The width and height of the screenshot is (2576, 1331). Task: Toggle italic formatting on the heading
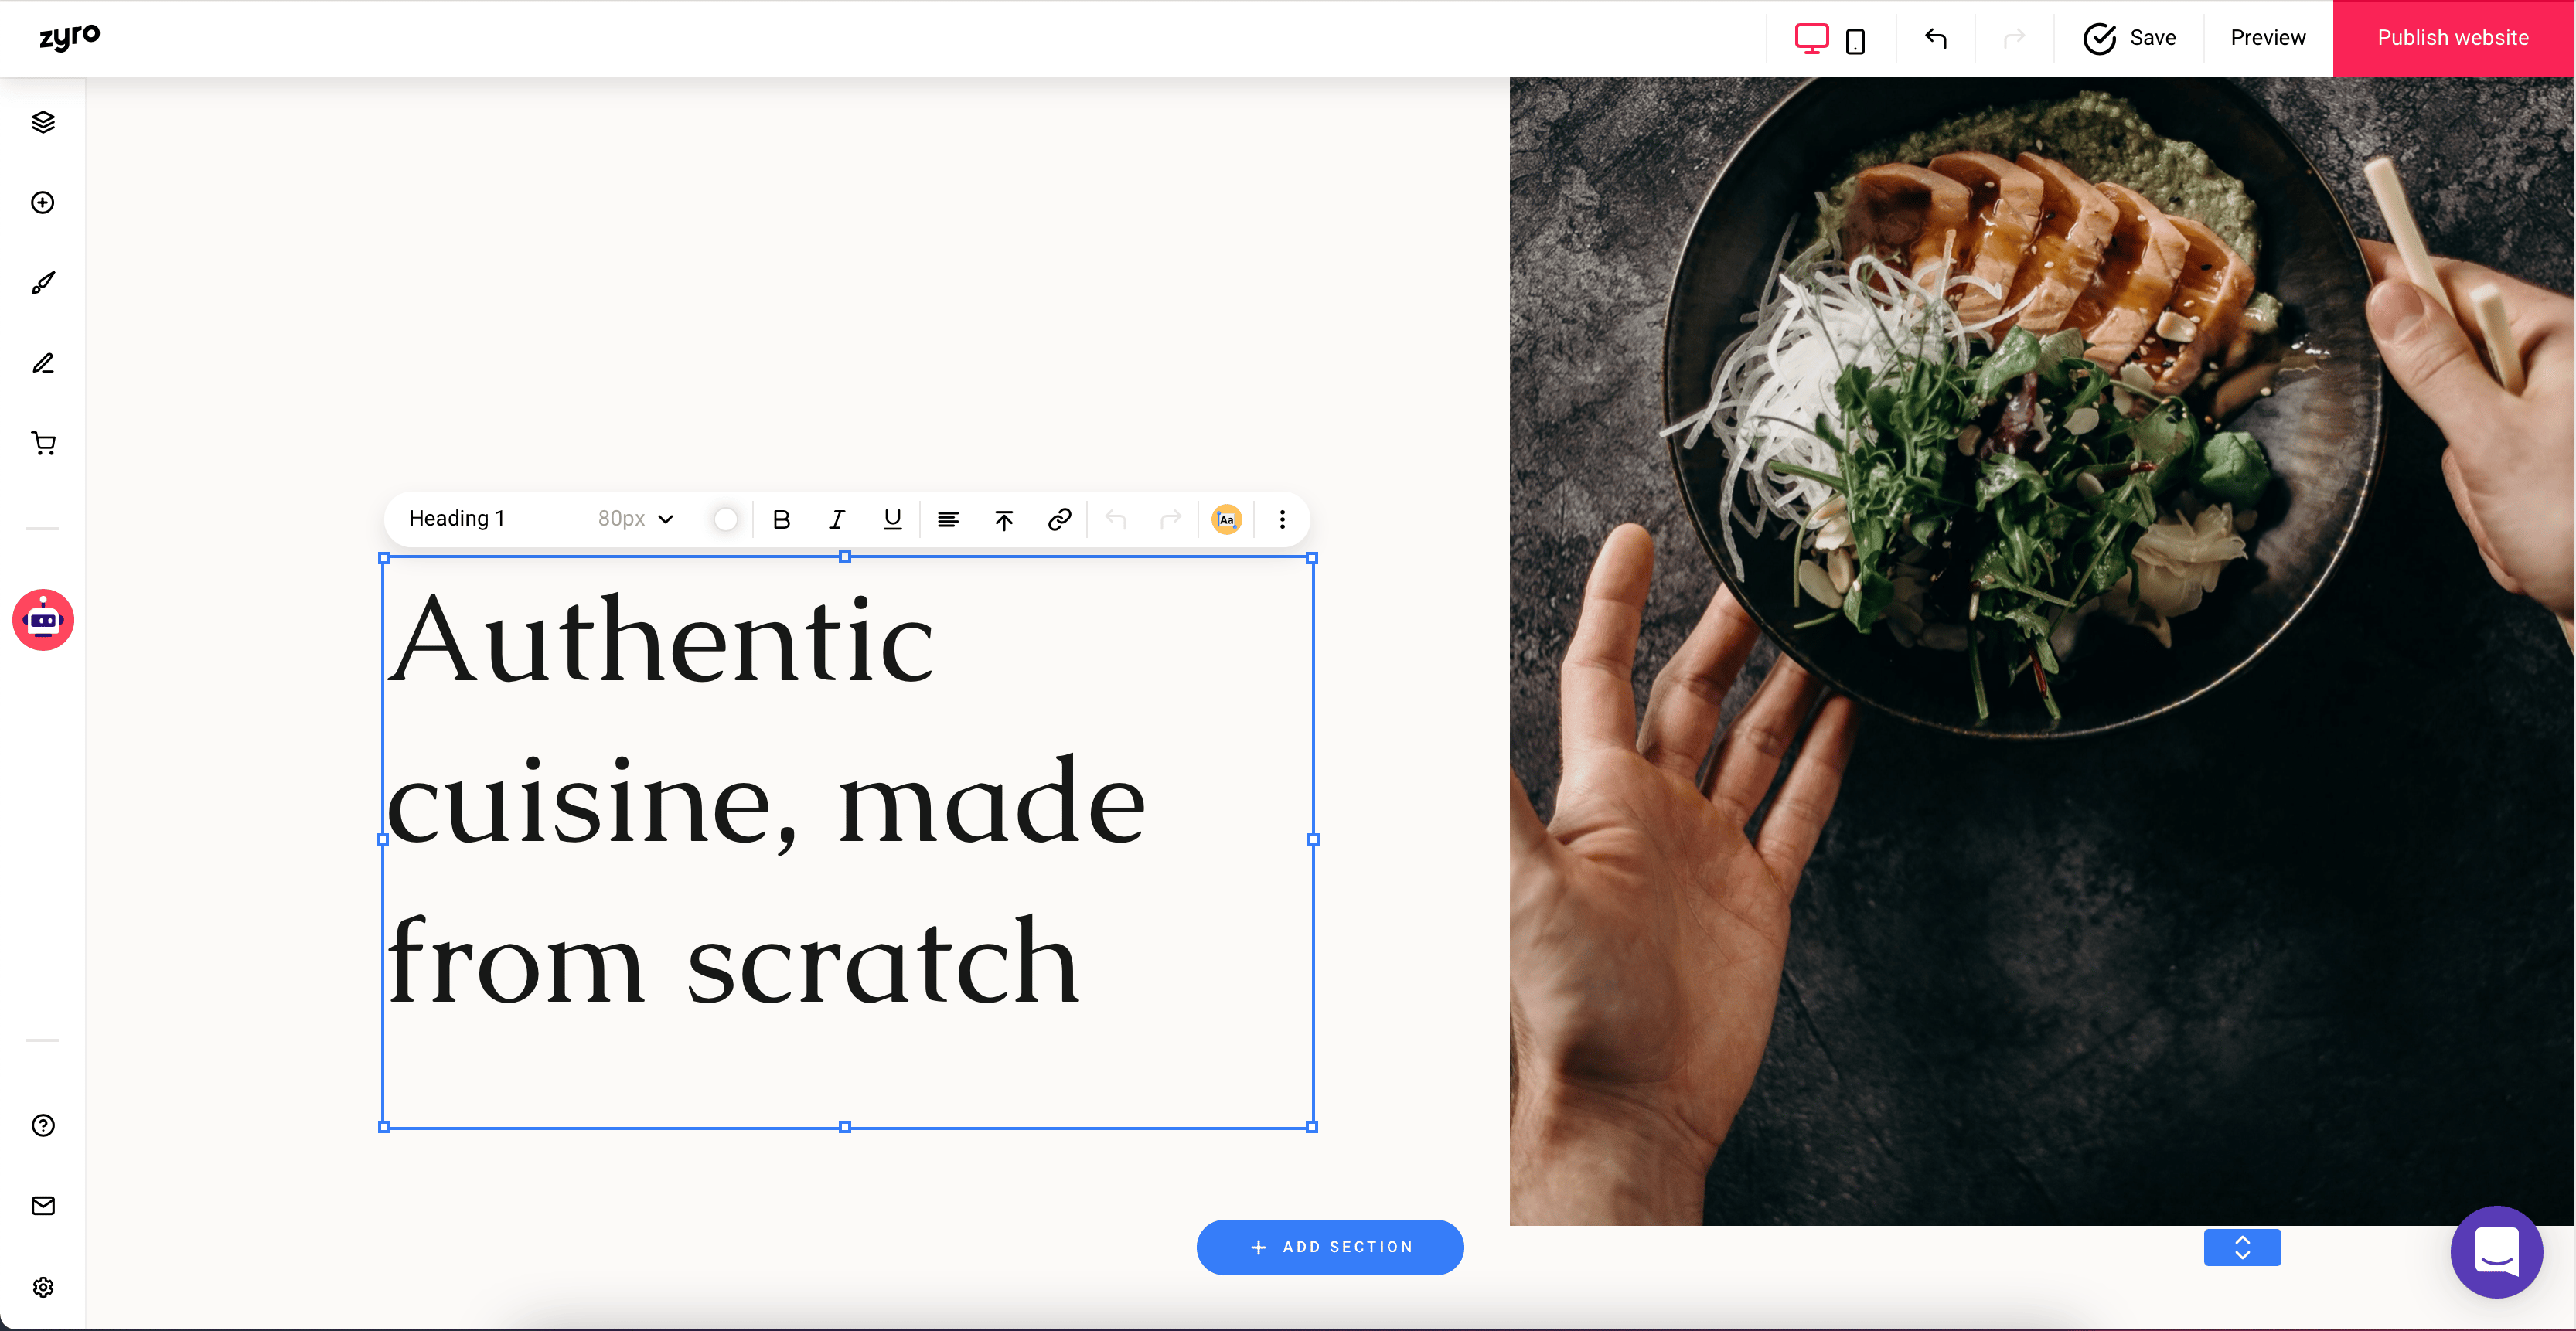click(x=836, y=519)
